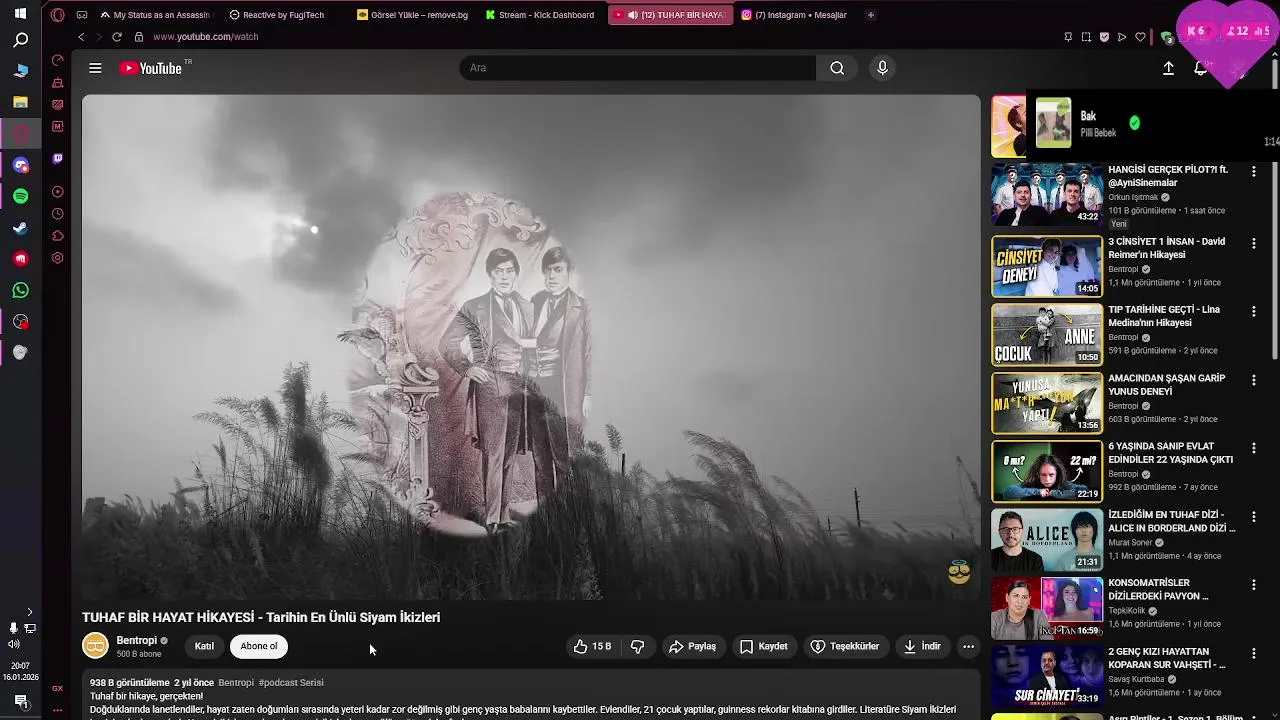Click the Katıl join button

(x=204, y=647)
